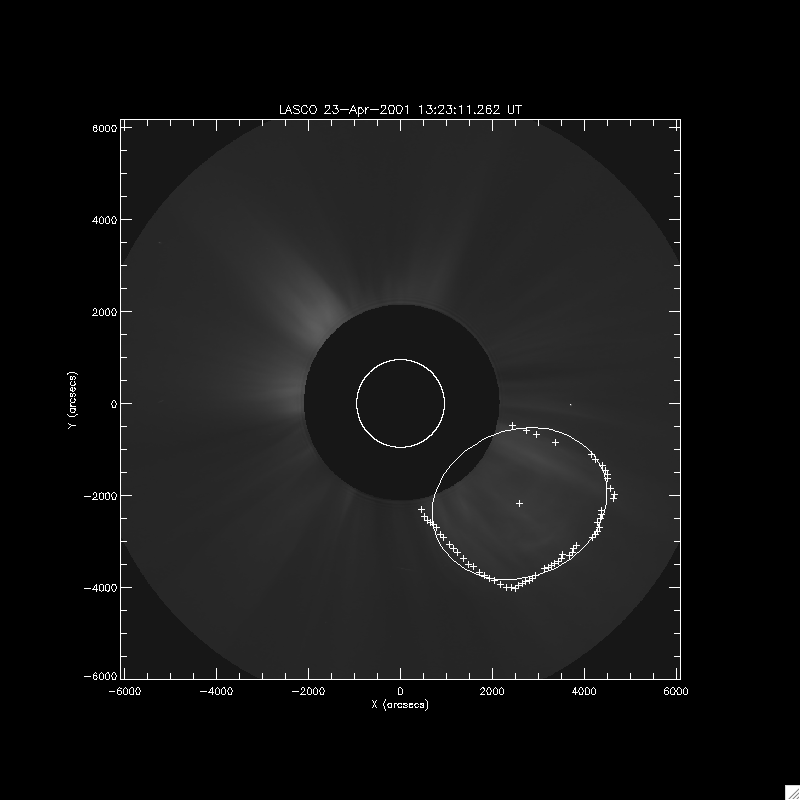Select the plus marker at the fitted ellipse's center

(x=519, y=503)
